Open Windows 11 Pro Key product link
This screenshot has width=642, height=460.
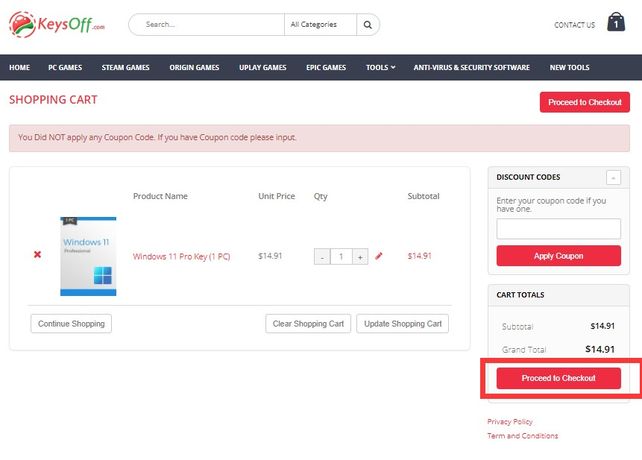(x=181, y=256)
